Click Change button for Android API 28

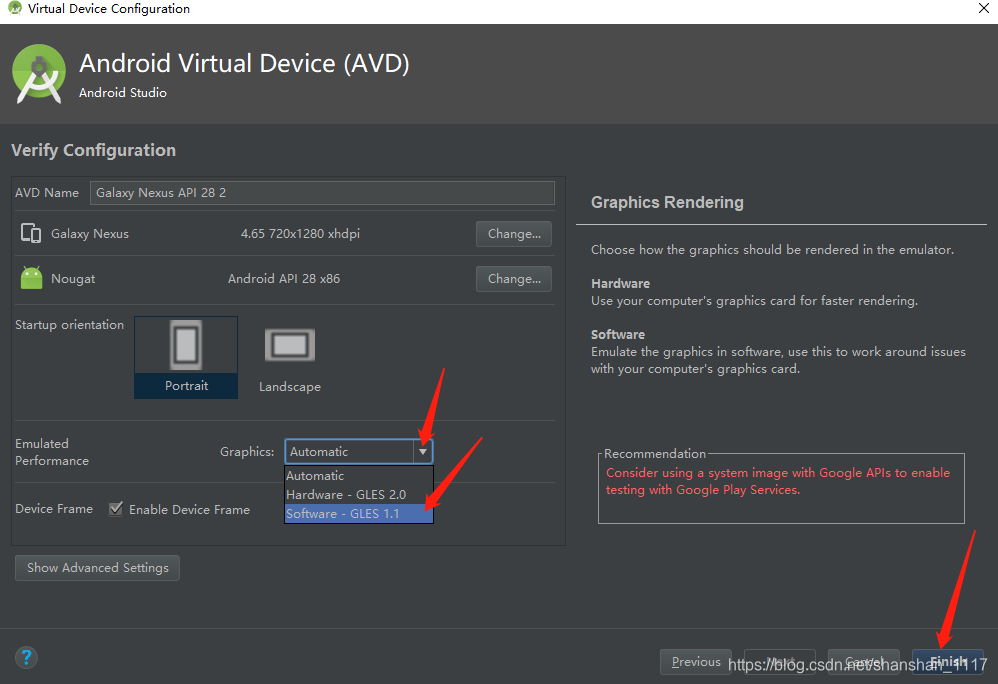(514, 279)
